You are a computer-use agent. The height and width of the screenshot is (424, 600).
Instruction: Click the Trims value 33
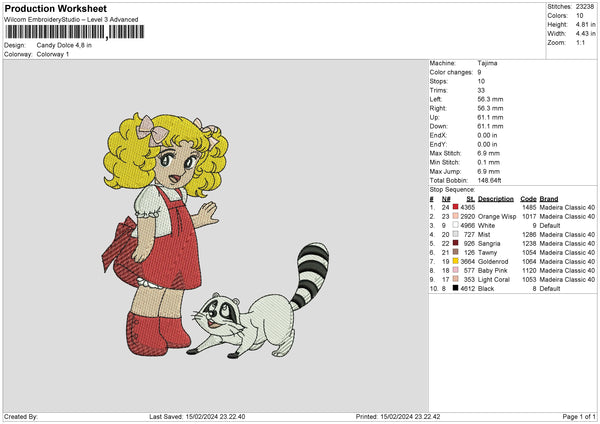coord(481,90)
